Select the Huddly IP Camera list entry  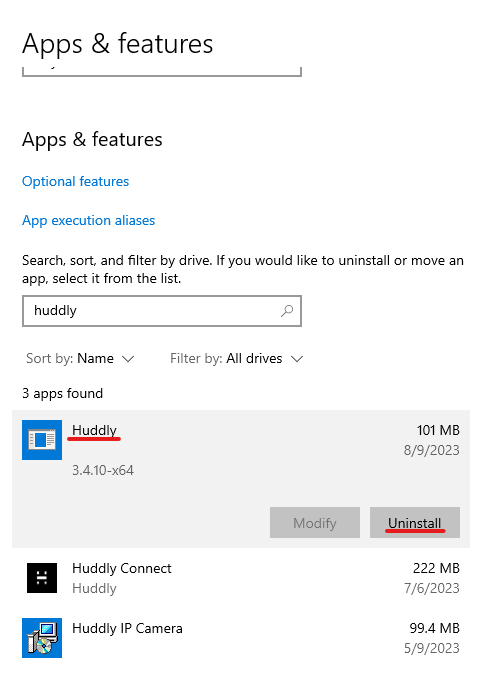(x=241, y=637)
